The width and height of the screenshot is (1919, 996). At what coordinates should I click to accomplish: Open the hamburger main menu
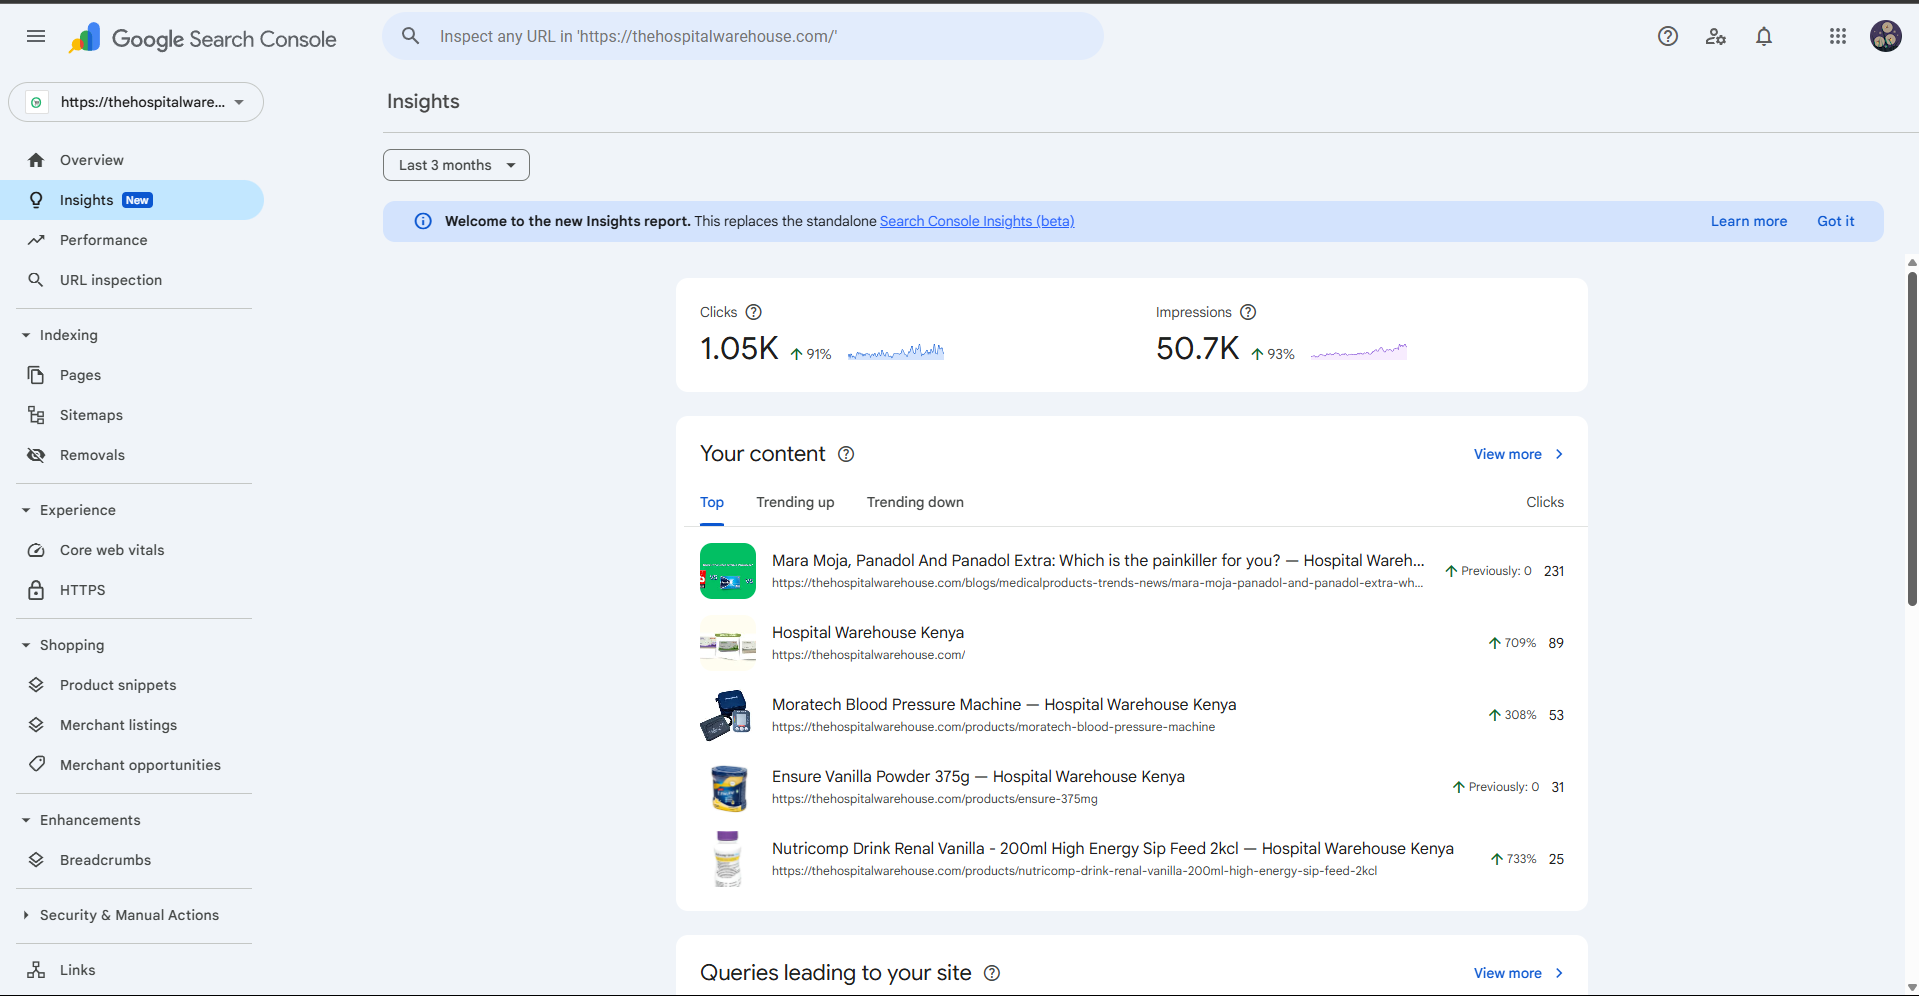36,37
